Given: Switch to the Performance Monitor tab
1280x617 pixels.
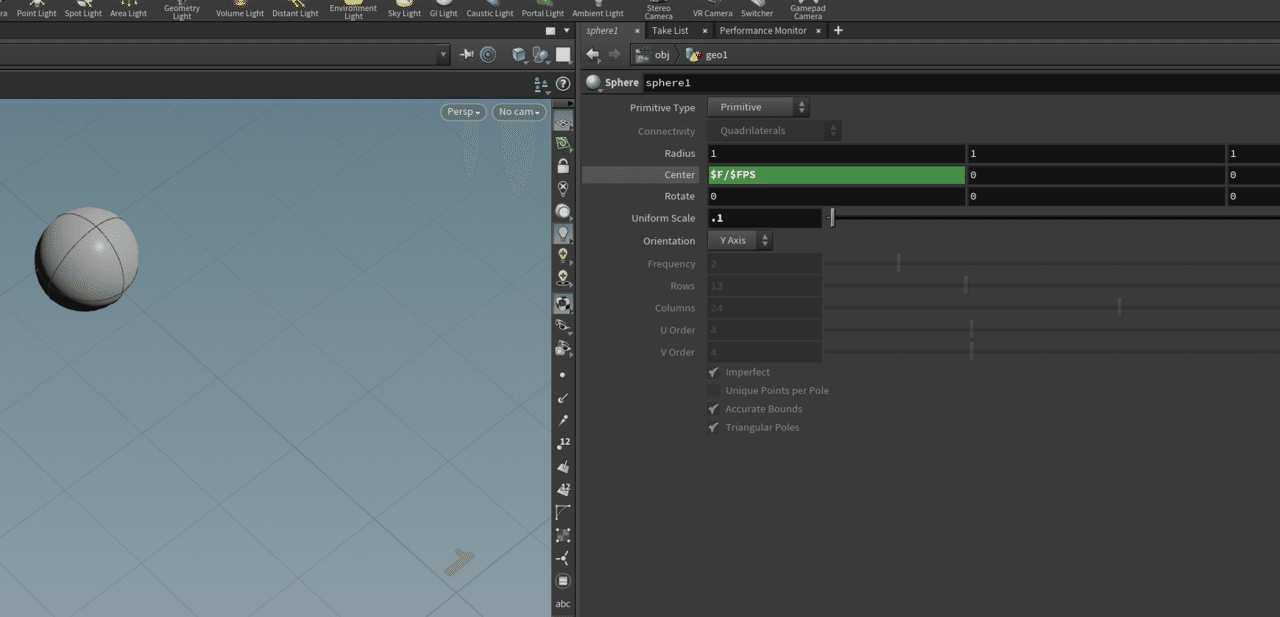Looking at the screenshot, I should click(762, 31).
